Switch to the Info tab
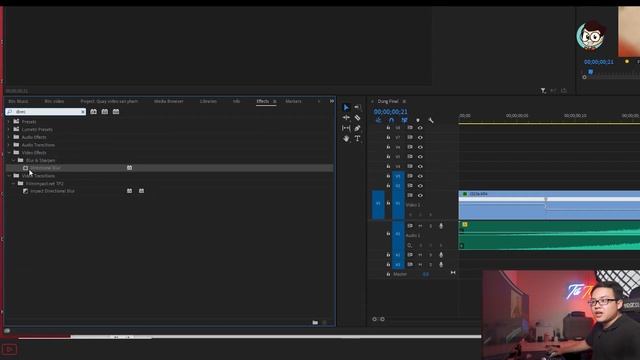Viewport: 640px width, 360px height. coord(236,101)
